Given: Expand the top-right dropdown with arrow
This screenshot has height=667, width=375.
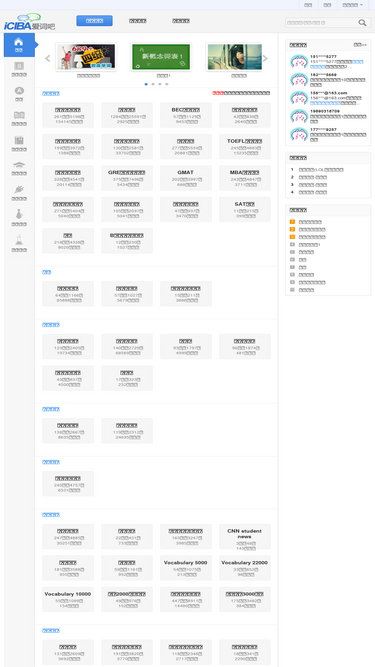Looking at the screenshot, I should tap(353, 5).
